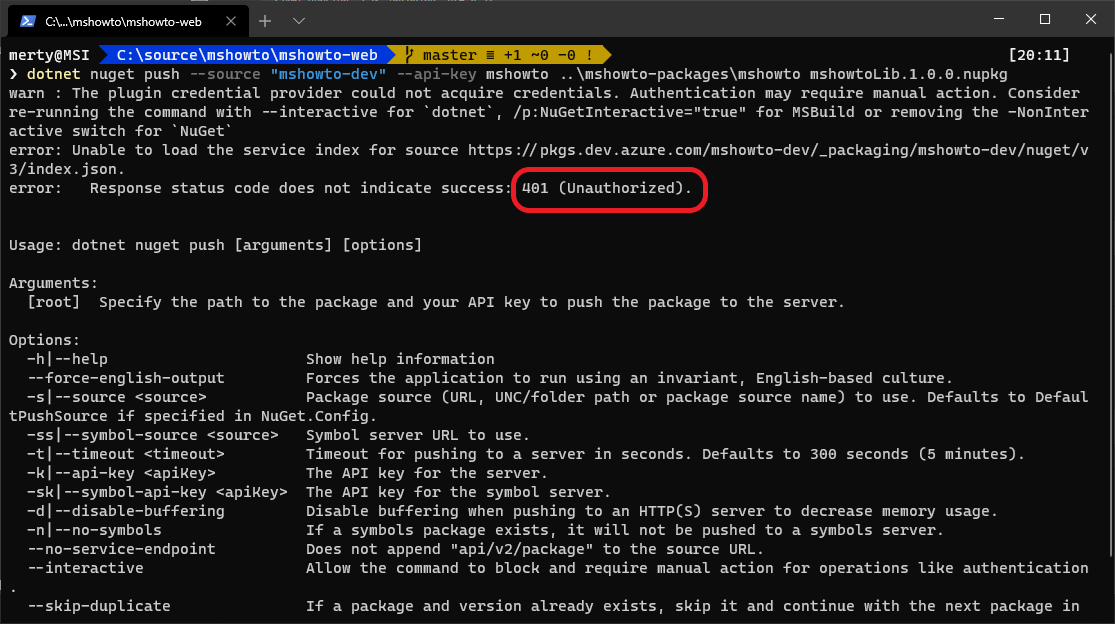
Task: Click the merty@MSI prompt segment
Action: [x=52, y=55]
